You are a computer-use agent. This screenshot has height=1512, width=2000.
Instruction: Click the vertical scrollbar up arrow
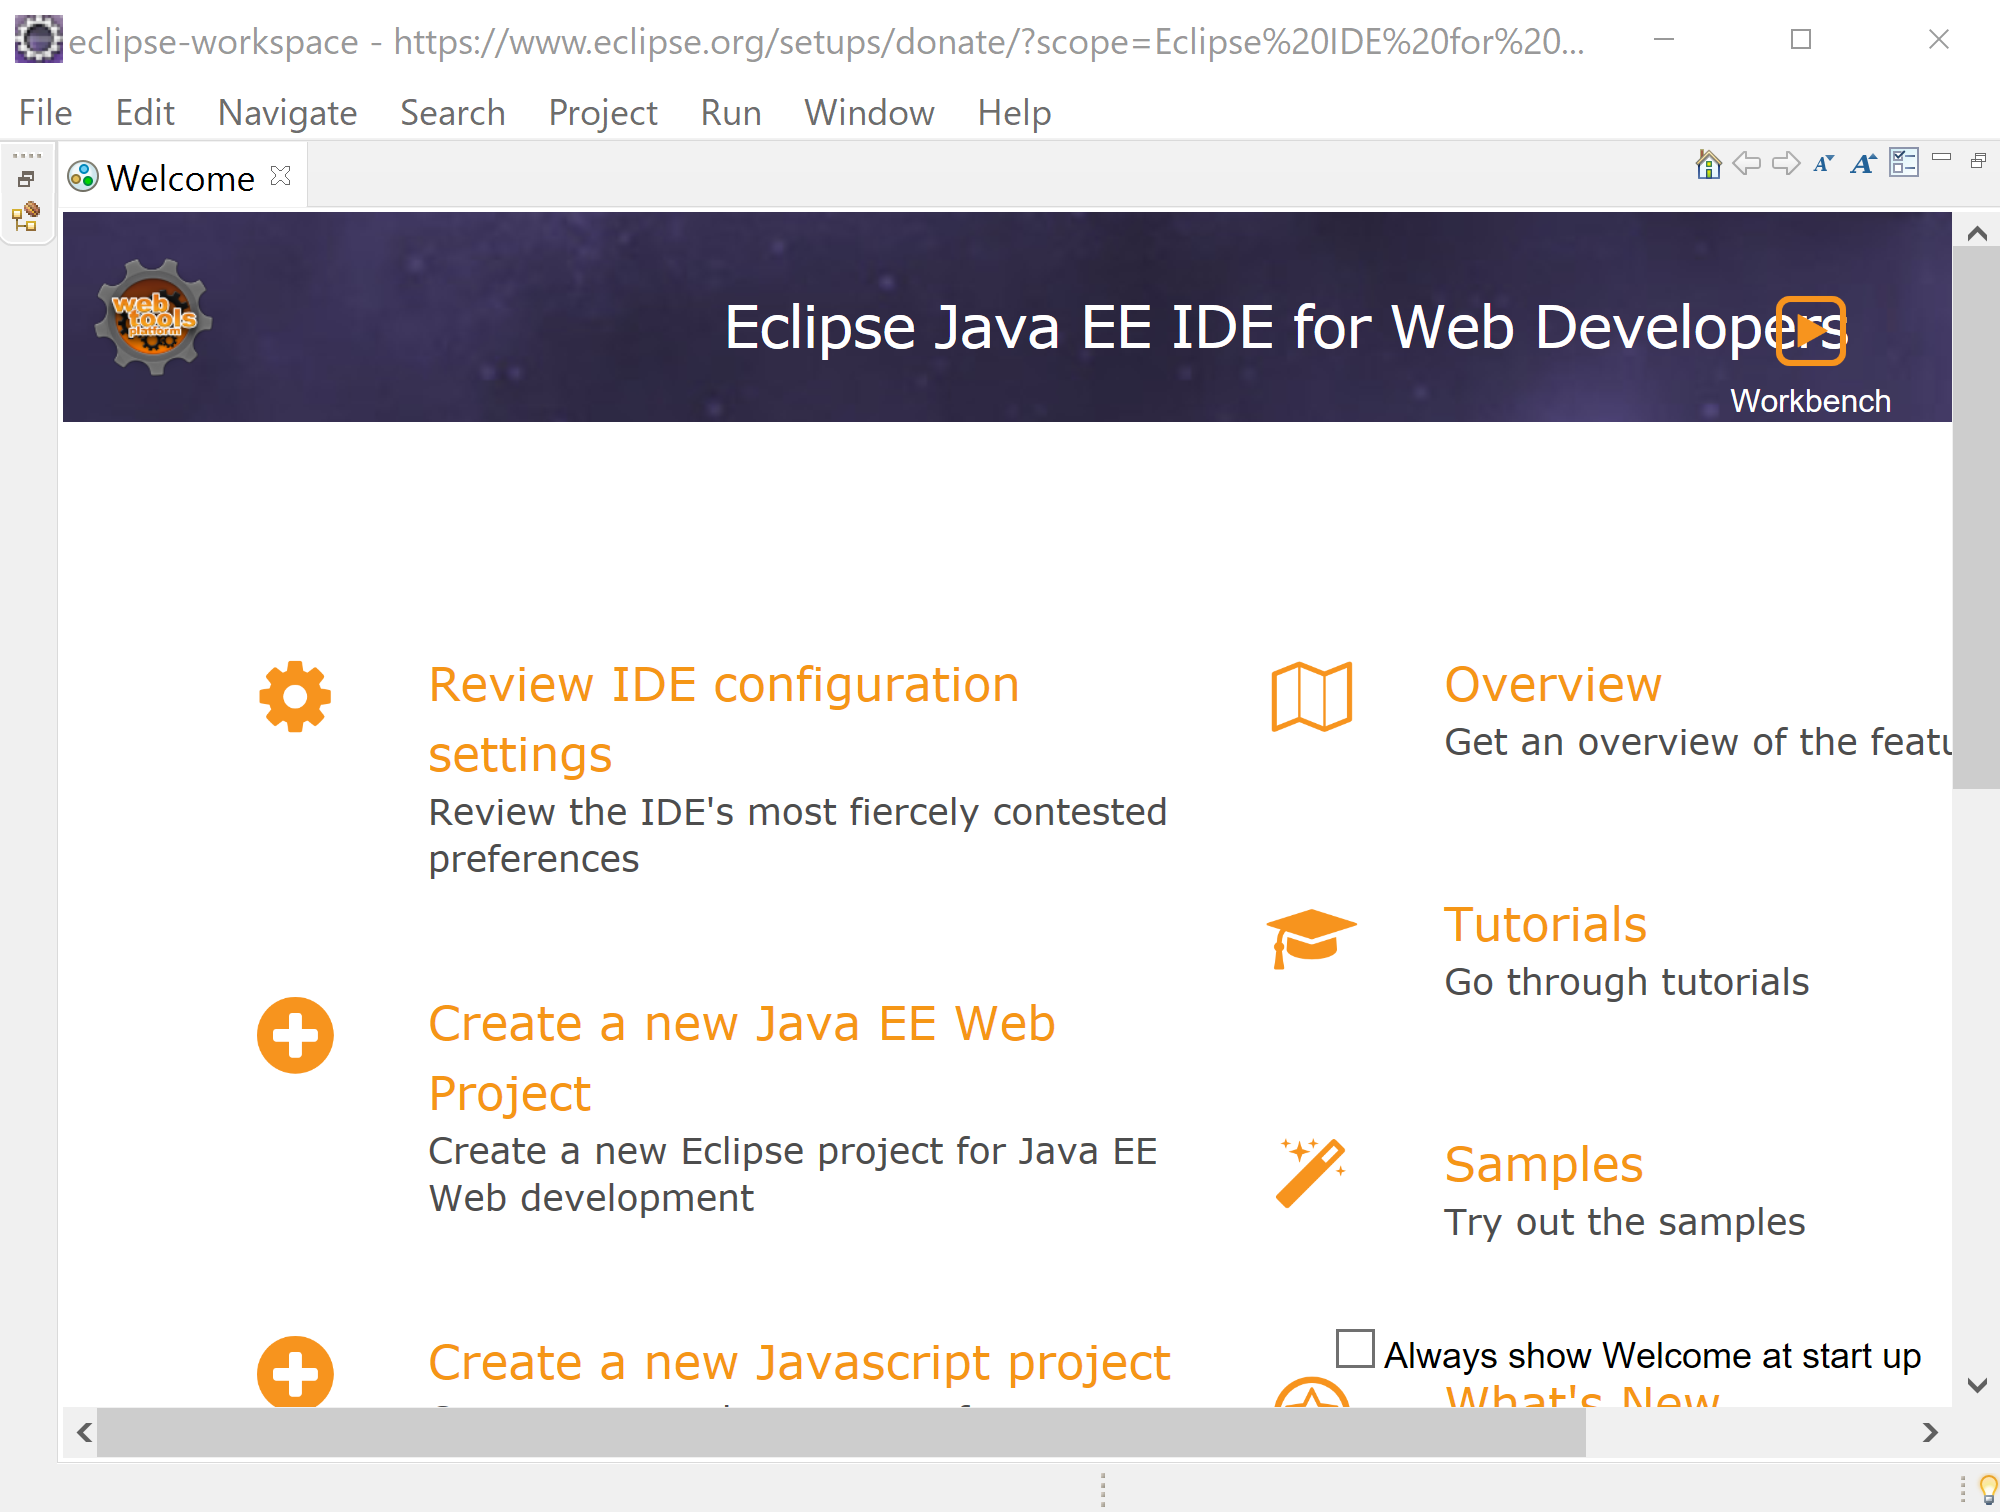1976,234
